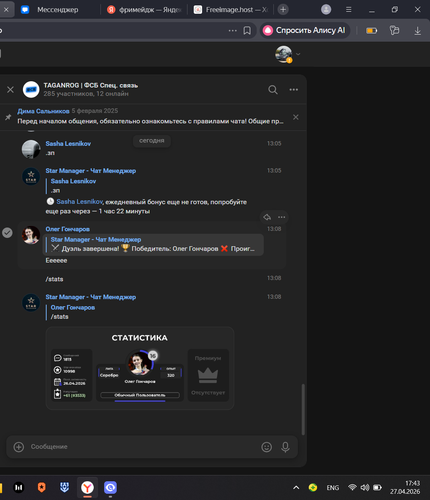Open first Star Manager bot avatar

tap(31, 176)
